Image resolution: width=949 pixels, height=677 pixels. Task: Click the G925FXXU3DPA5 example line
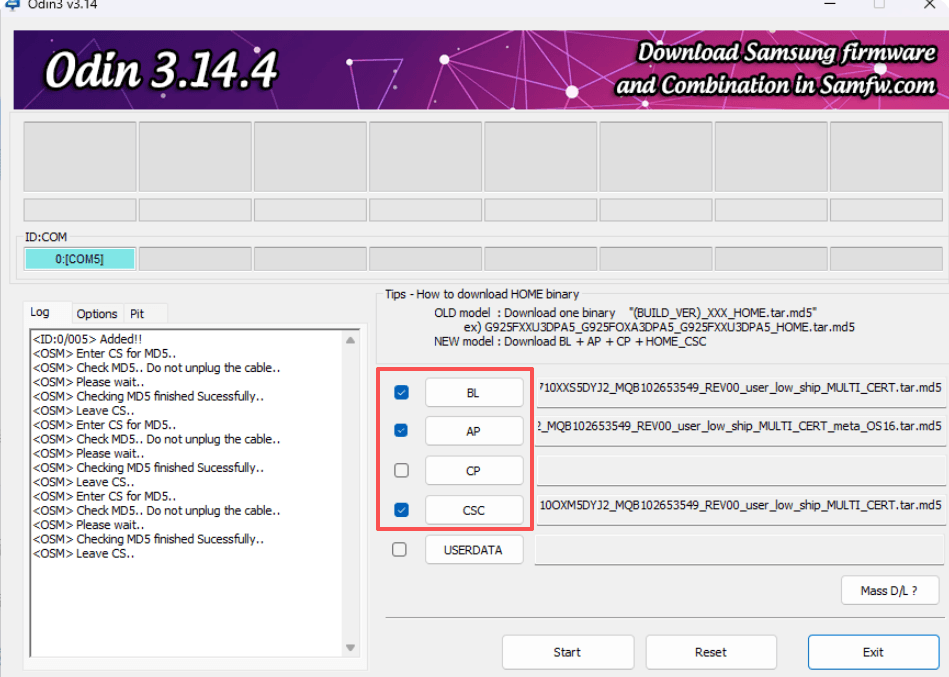(660, 327)
